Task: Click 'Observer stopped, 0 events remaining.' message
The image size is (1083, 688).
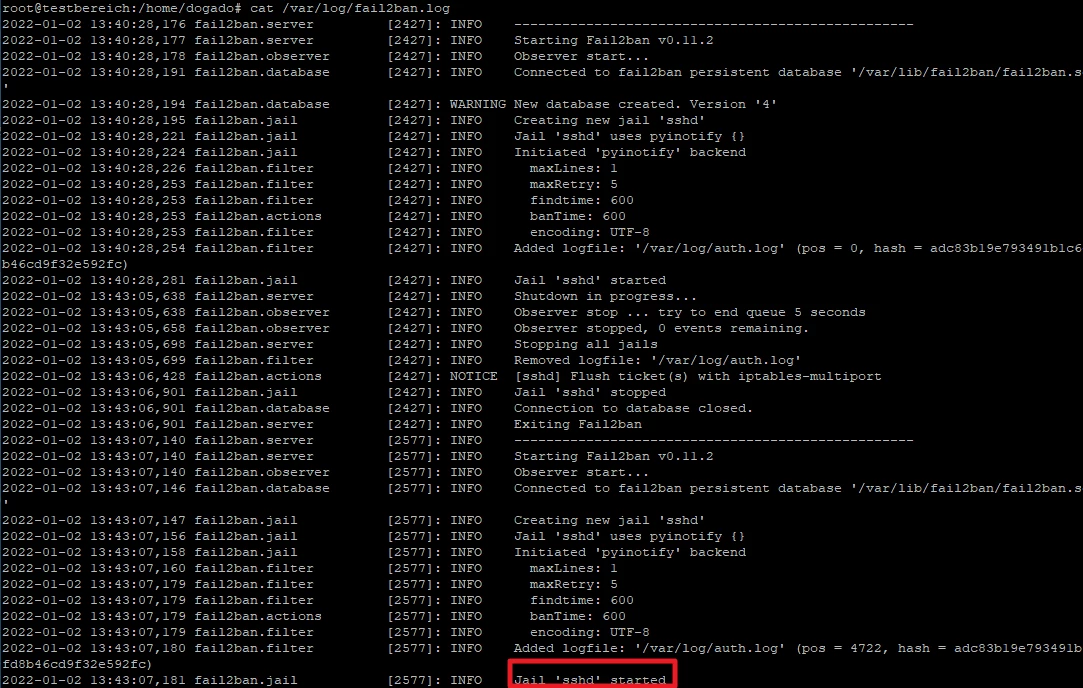Action: point(661,328)
